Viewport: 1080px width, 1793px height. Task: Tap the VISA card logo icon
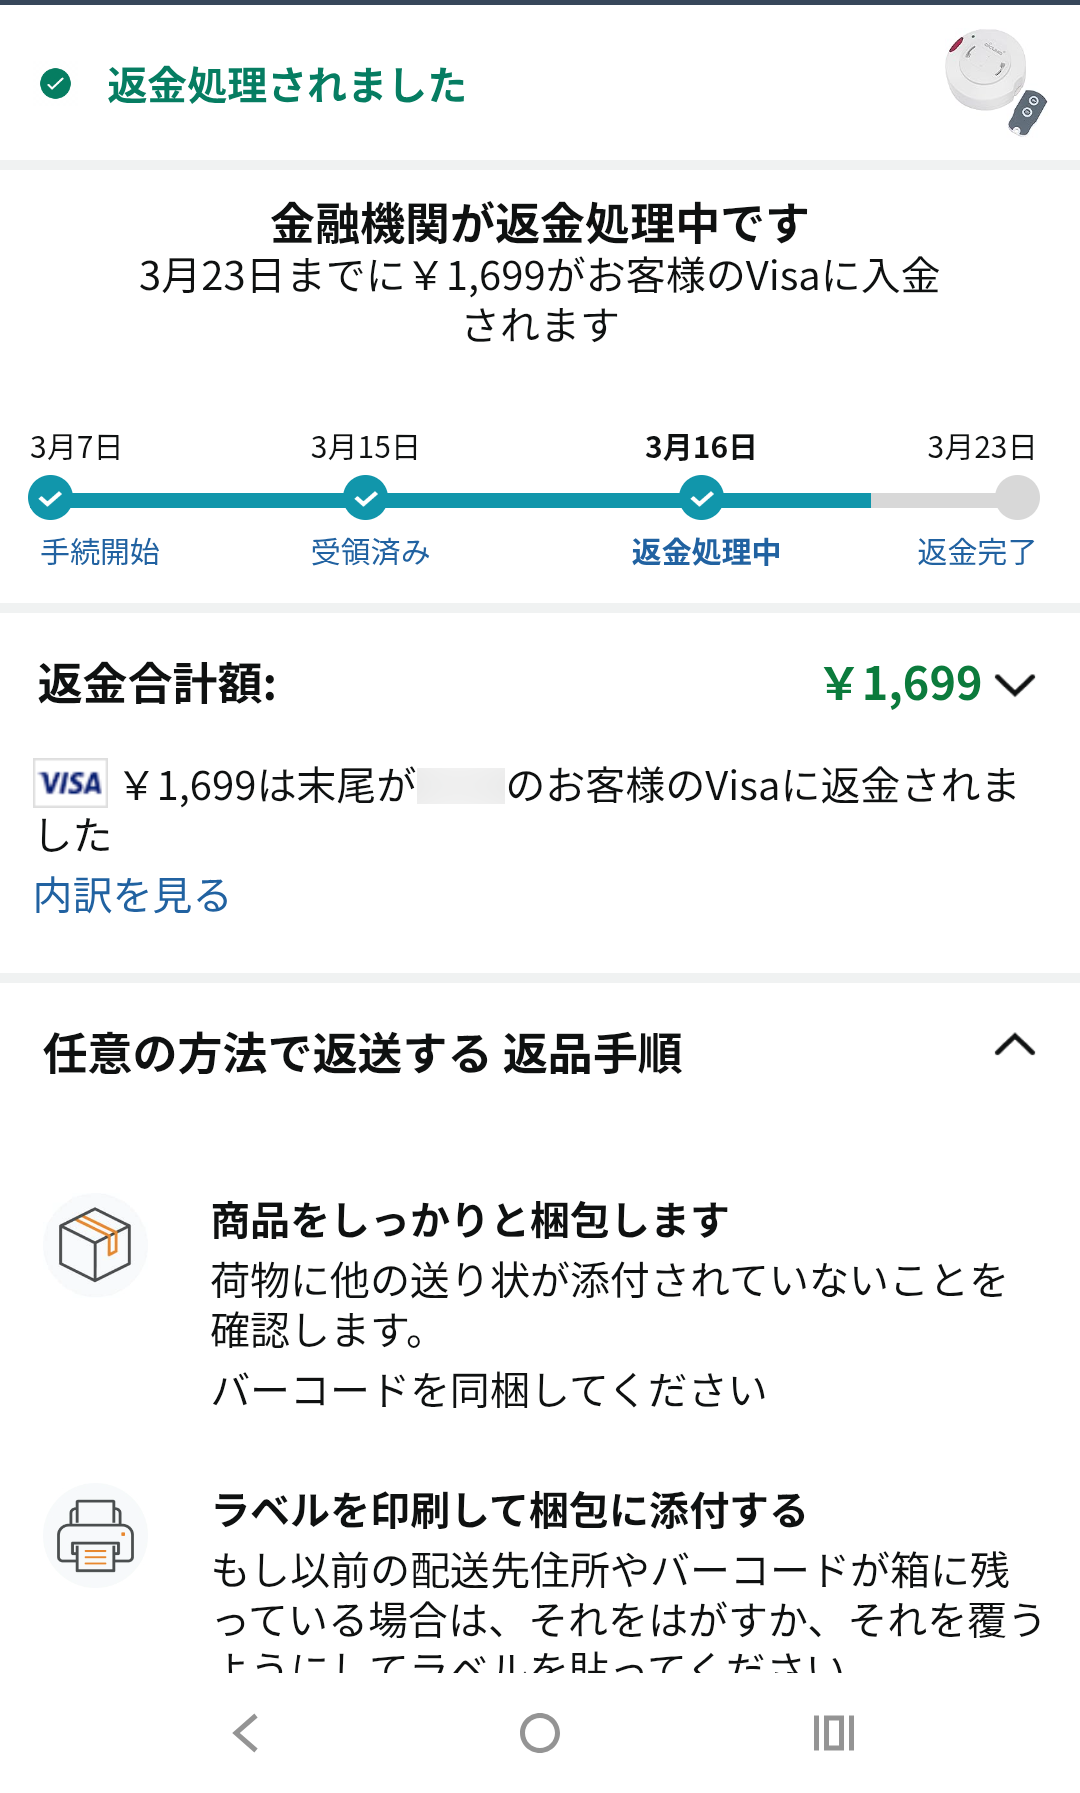click(71, 783)
